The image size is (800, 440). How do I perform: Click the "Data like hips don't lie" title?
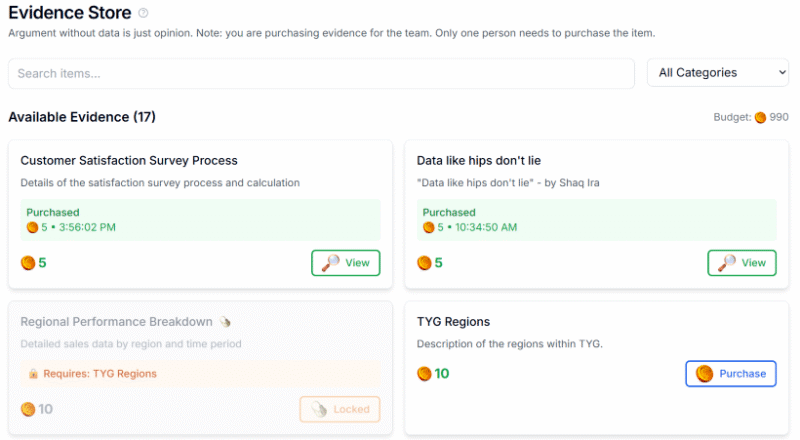coord(479,160)
